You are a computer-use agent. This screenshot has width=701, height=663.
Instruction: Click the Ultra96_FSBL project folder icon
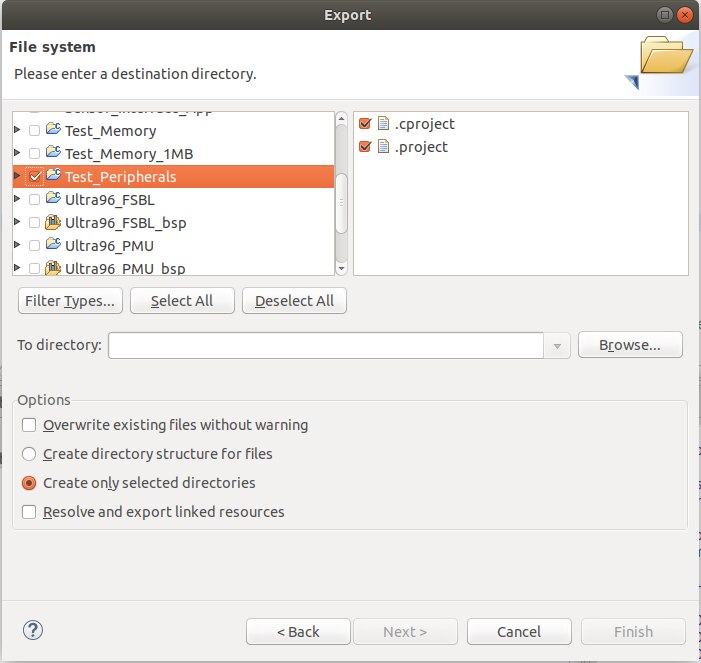tap(54, 199)
